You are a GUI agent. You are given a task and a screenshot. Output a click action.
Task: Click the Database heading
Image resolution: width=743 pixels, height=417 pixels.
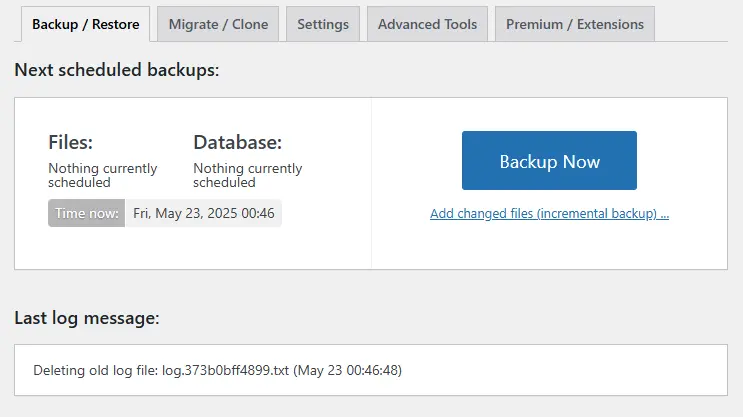[237, 142]
